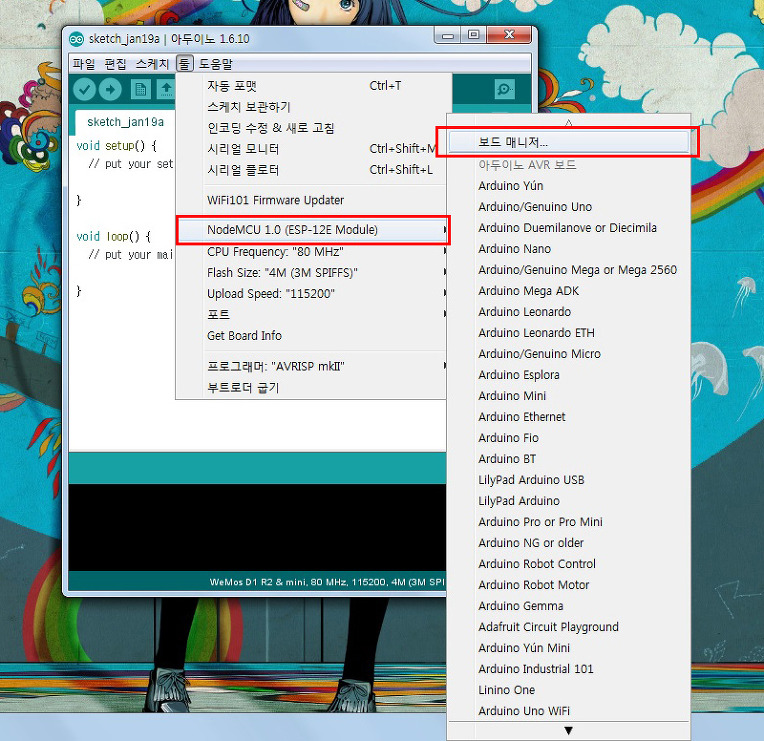Select Arduino Yún board

568,186
